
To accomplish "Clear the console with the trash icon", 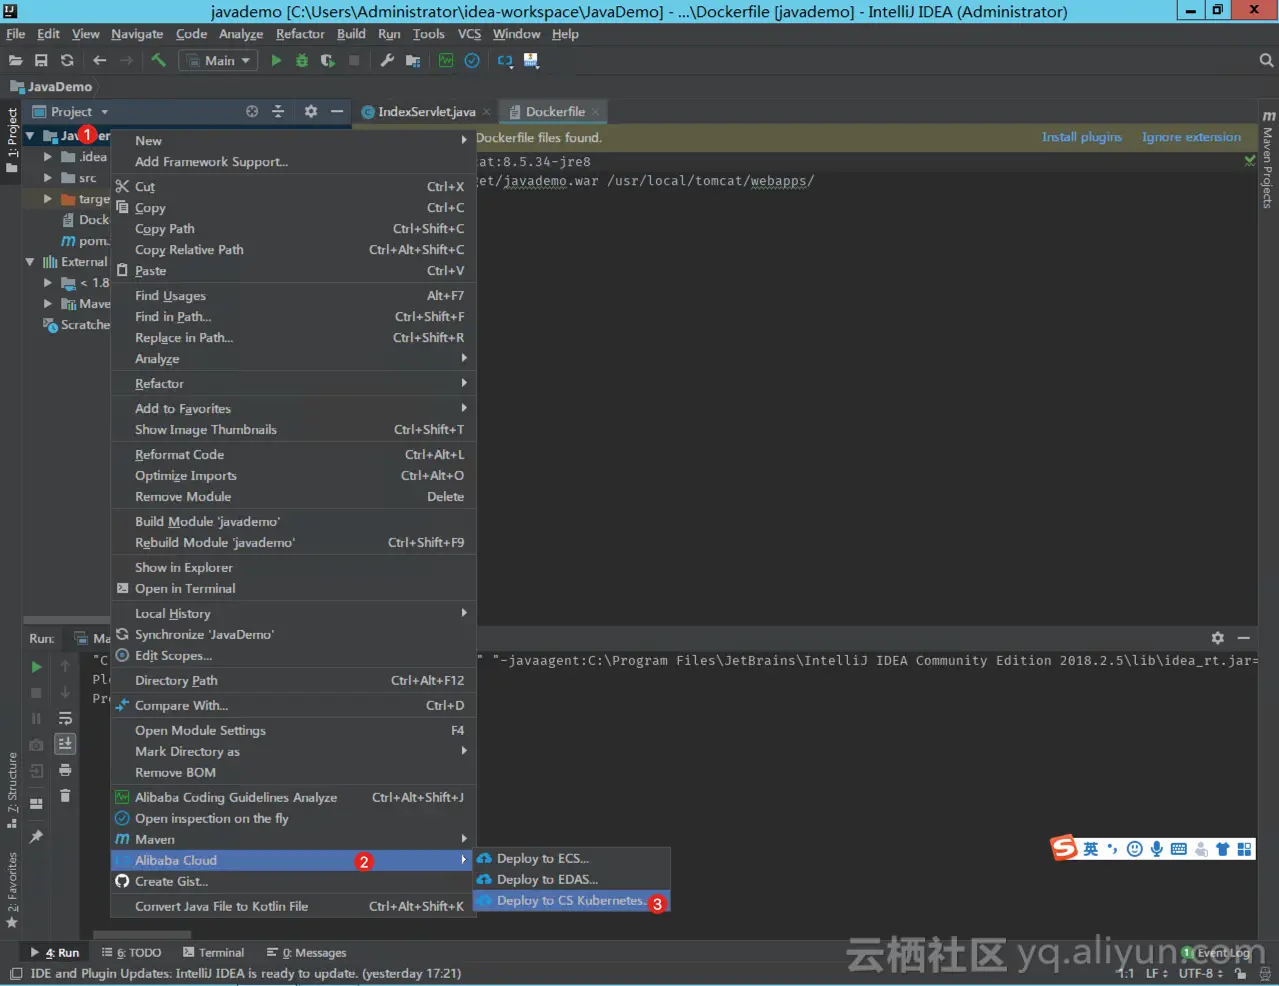I will (x=65, y=796).
